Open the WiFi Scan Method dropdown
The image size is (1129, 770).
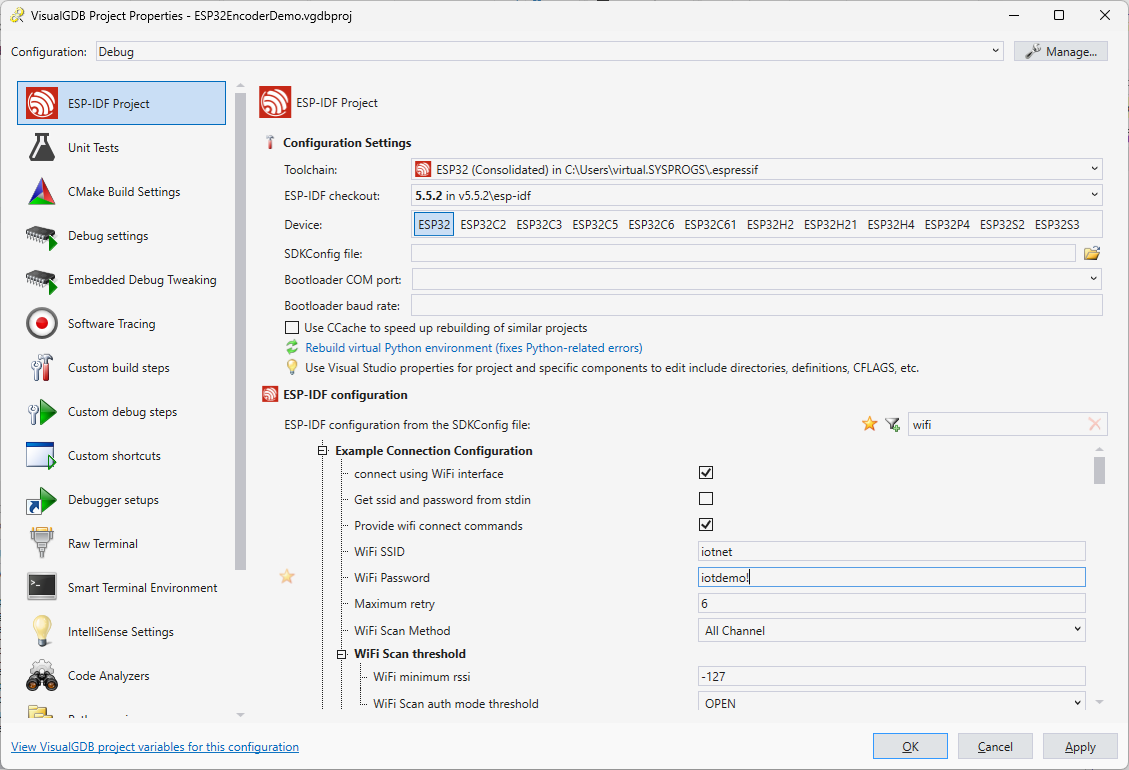[x=890, y=630]
